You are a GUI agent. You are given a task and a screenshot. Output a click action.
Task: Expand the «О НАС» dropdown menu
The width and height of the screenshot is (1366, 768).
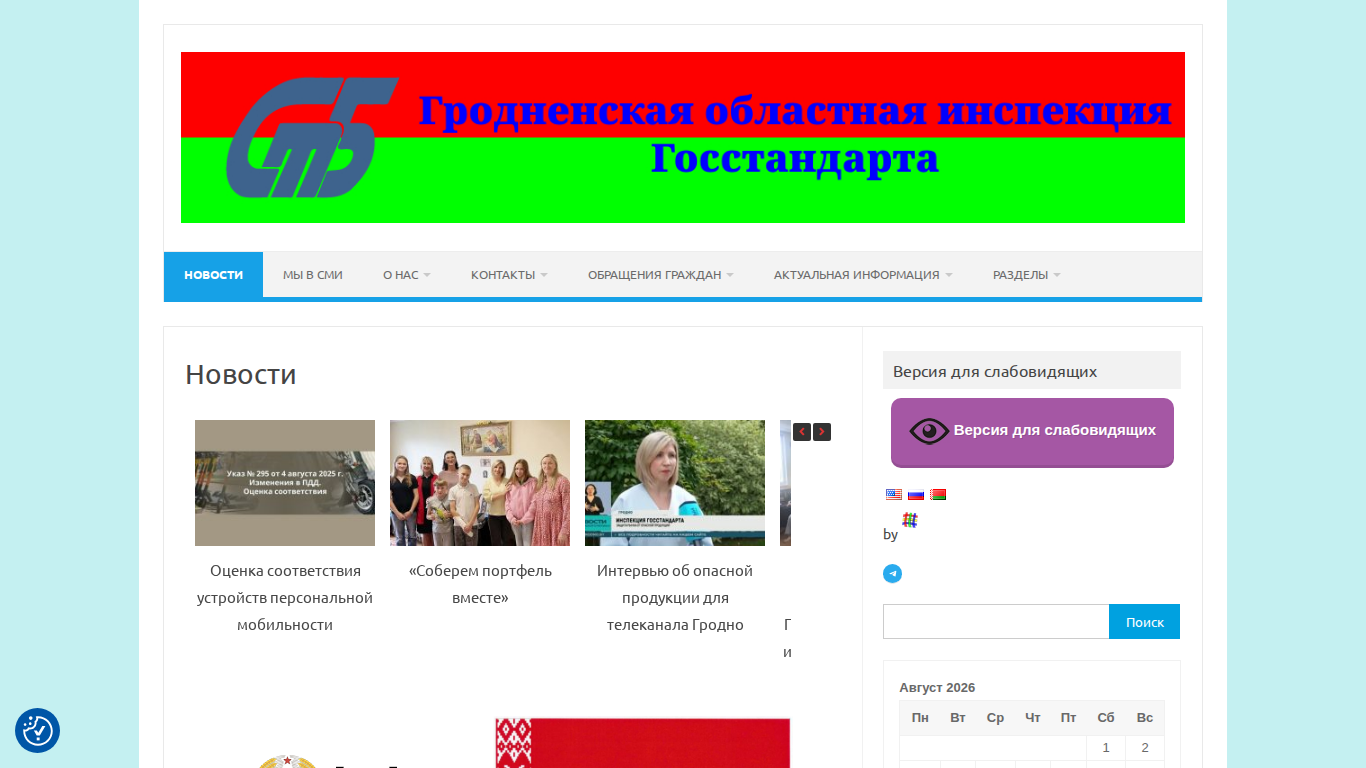(x=406, y=275)
